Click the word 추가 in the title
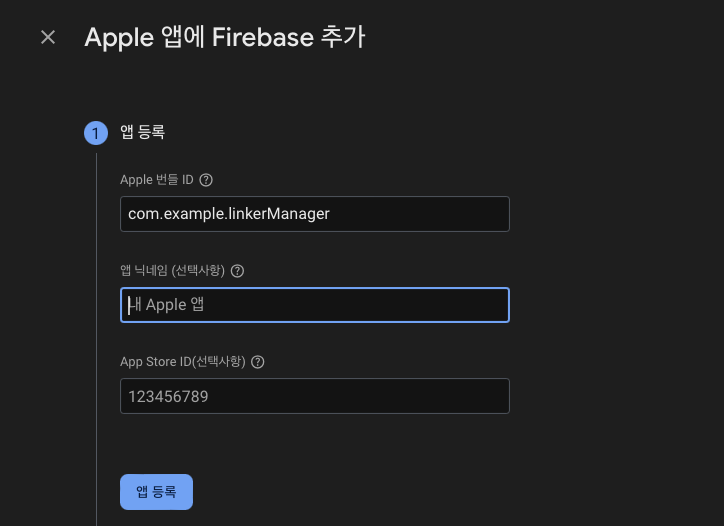Viewport: 724px width, 526px height. [340, 38]
